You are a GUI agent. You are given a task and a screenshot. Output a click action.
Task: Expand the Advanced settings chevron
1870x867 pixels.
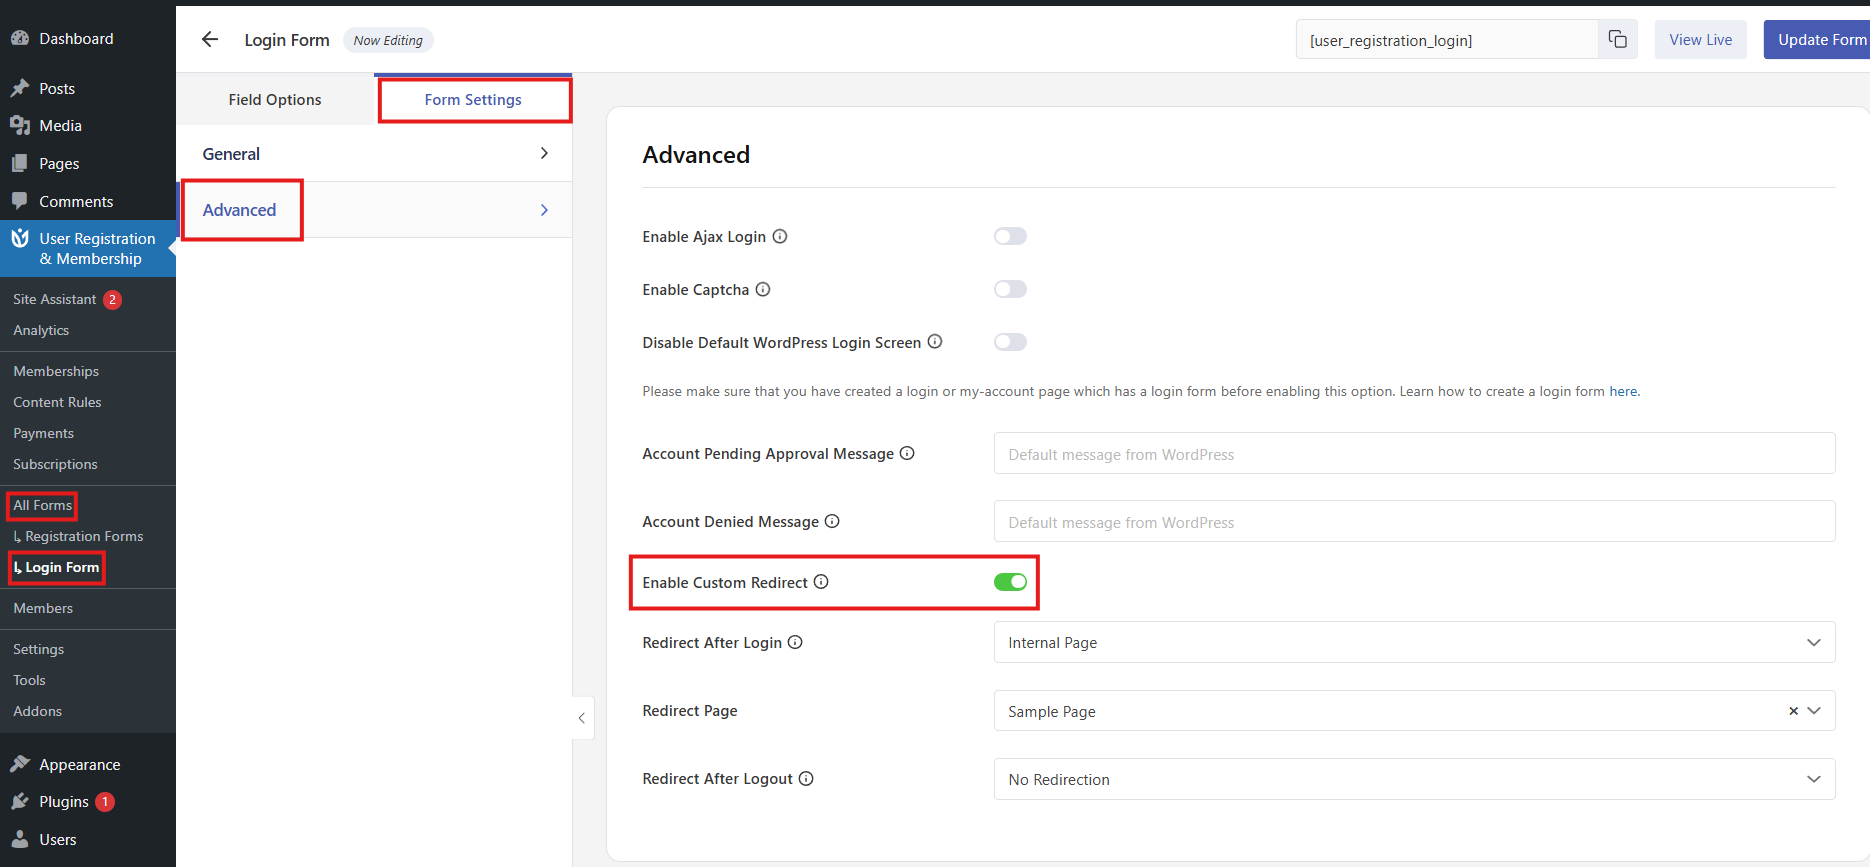544,210
